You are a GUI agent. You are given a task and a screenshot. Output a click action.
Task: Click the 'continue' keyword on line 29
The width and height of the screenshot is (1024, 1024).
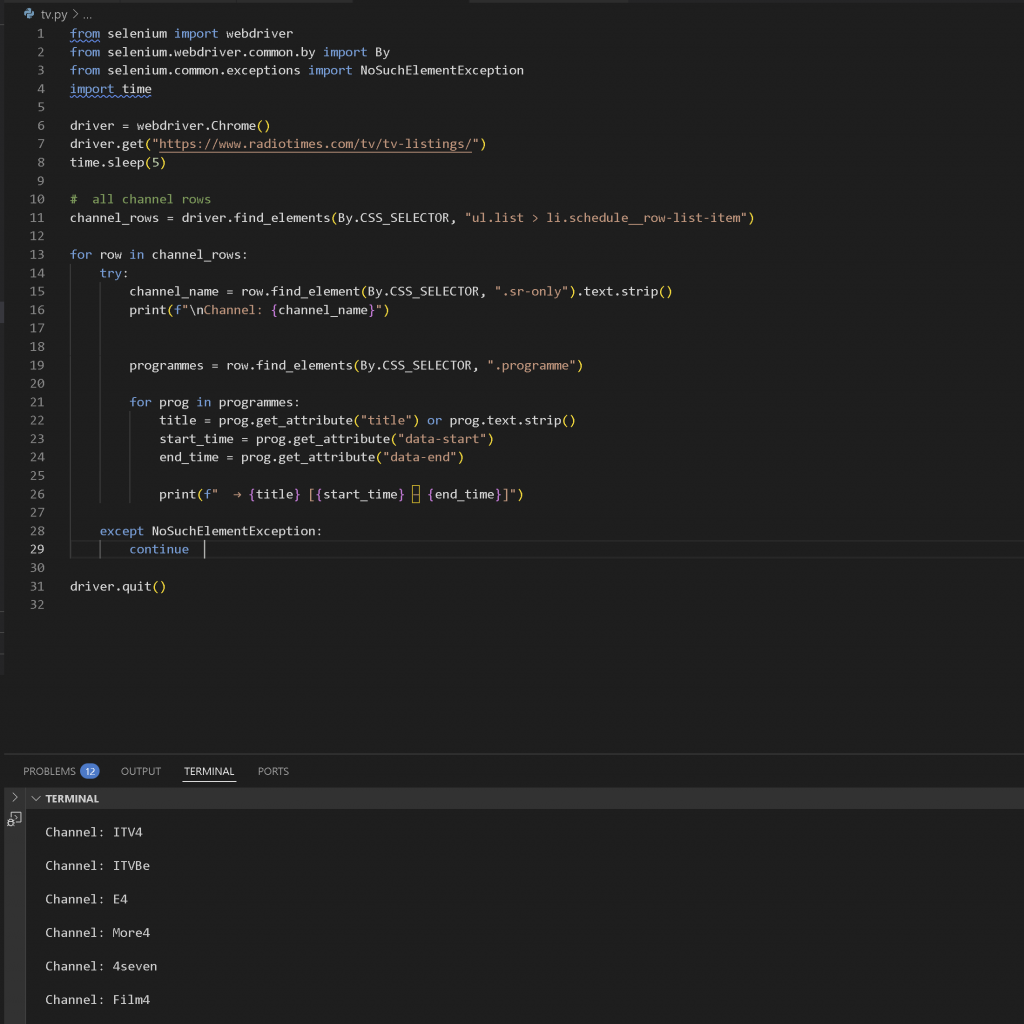[159, 549]
